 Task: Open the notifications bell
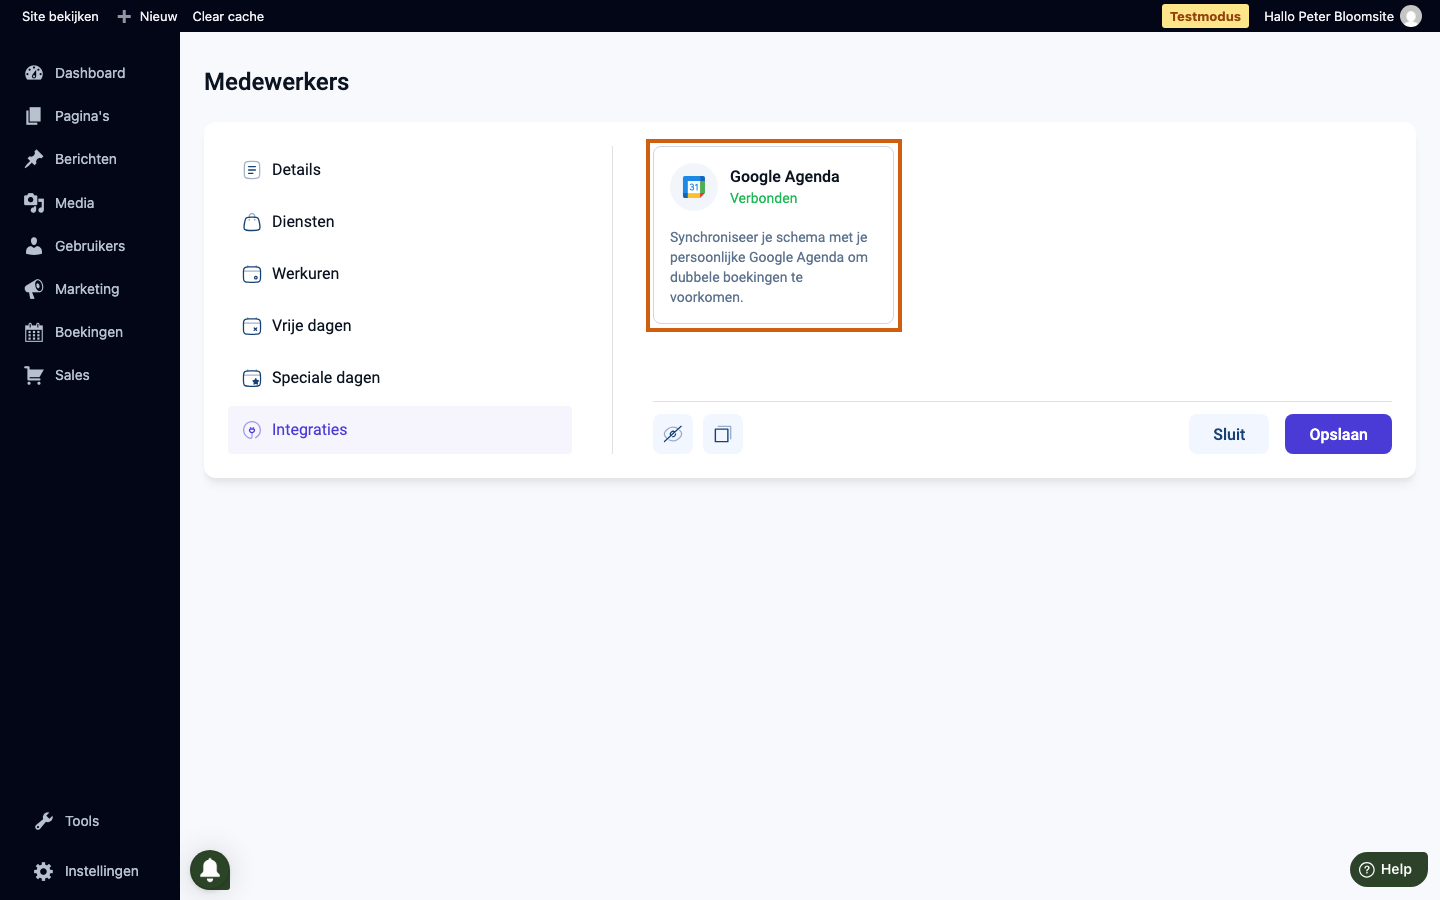pyautogui.click(x=210, y=870)
